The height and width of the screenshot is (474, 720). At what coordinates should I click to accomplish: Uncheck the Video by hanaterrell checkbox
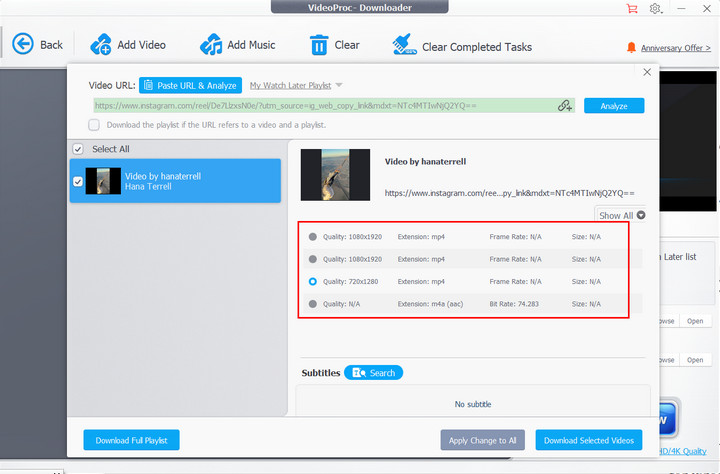pyautogui.click(x=78, y=181)
